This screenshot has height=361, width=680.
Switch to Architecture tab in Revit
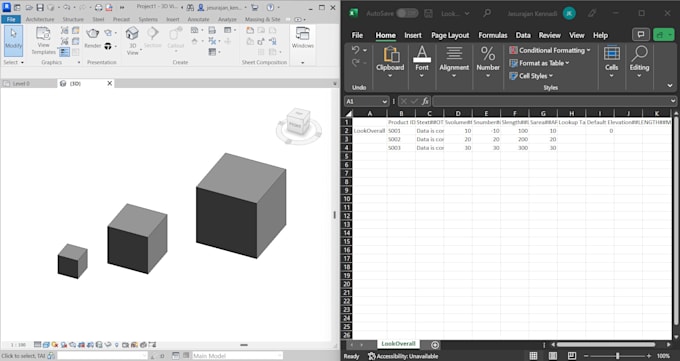39,20
